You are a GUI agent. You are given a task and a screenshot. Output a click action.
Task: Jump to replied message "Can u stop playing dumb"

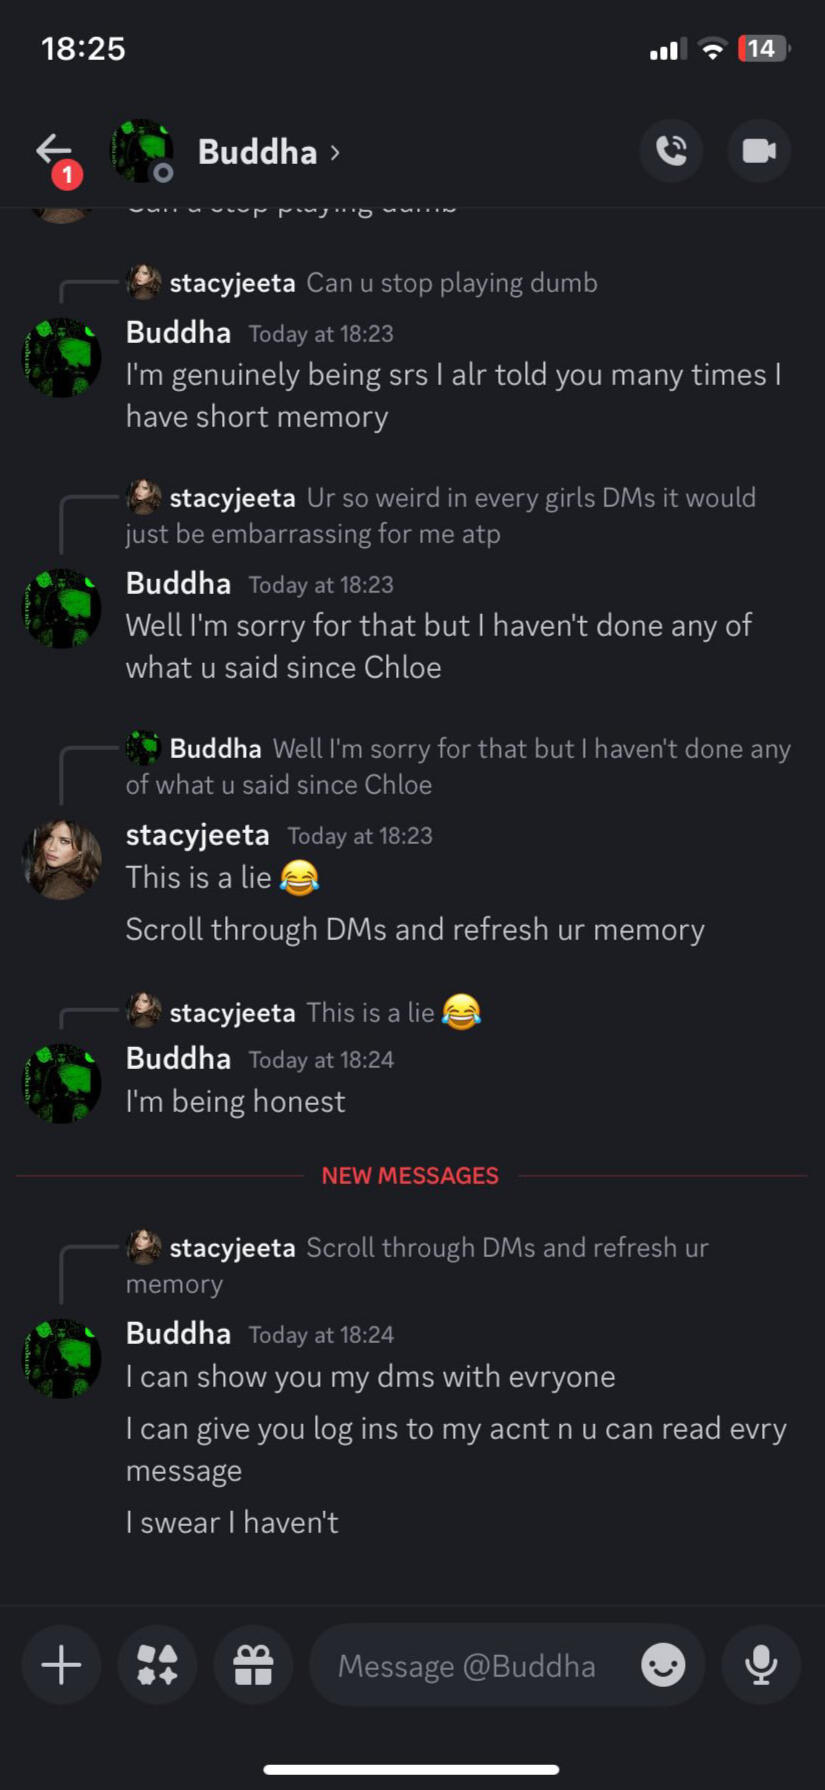pos(451,283)
